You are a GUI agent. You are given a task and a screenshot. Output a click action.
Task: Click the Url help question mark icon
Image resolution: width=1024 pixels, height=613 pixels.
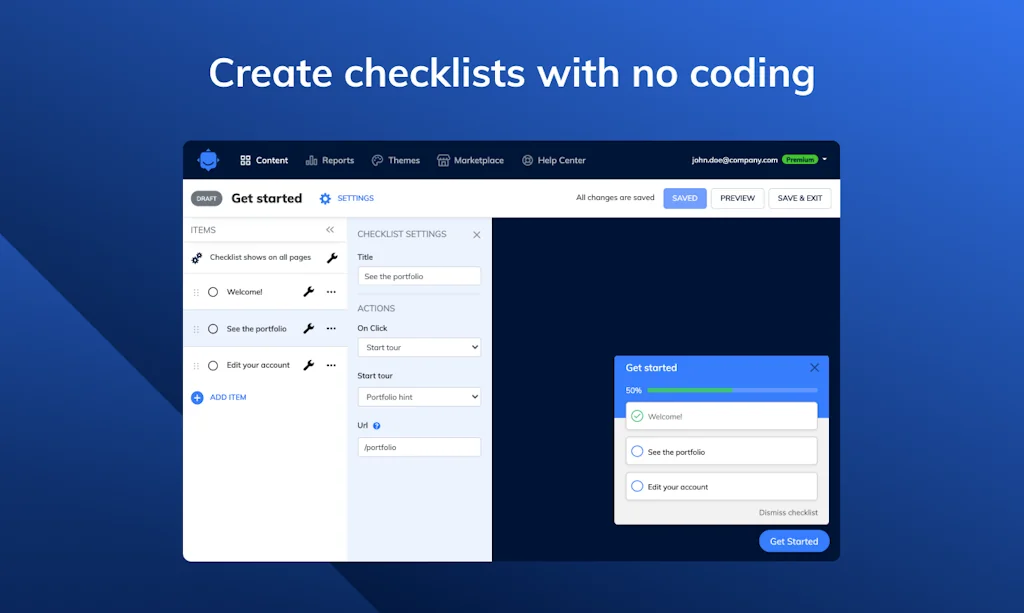point(377,426)
